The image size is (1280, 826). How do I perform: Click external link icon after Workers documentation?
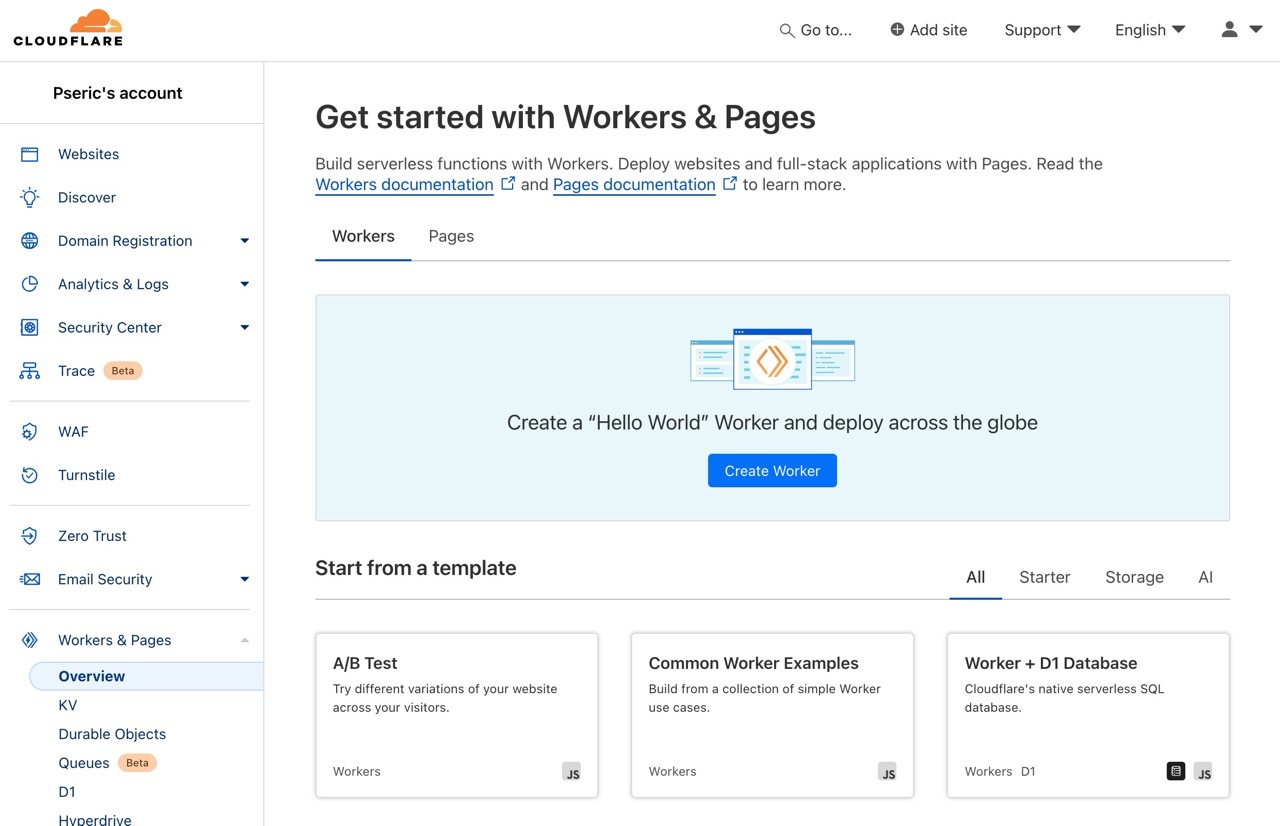pyautogui.click(x=508, y=183)
